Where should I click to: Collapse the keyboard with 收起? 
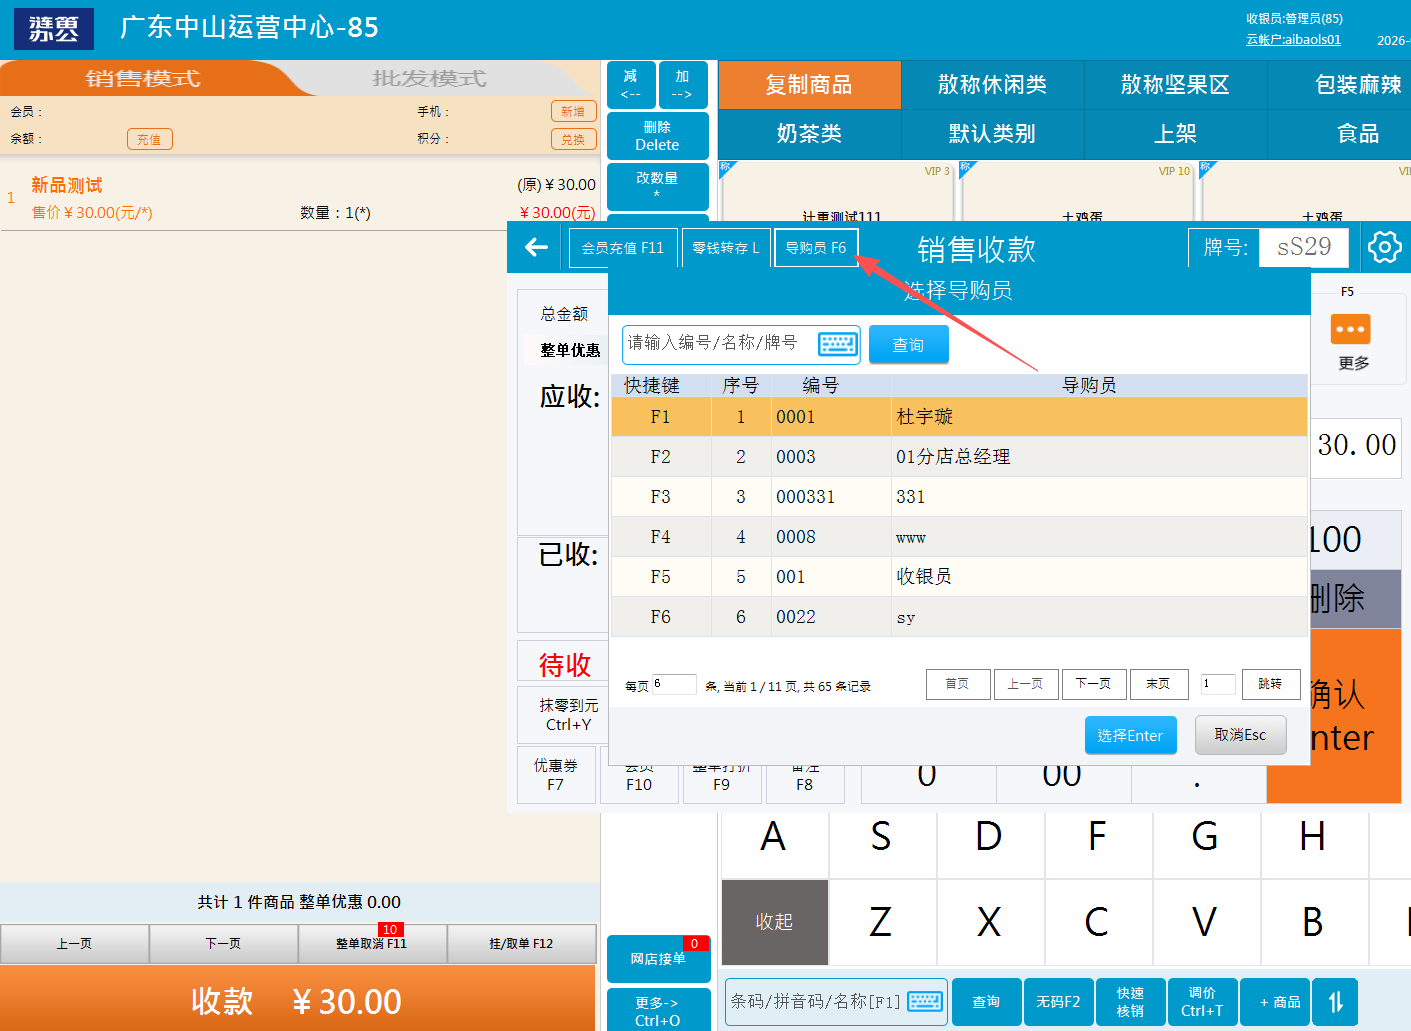coord(774,922)
